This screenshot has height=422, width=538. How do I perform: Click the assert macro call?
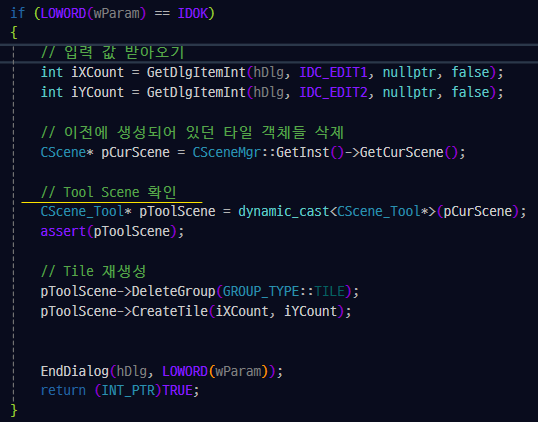(63, 232)
